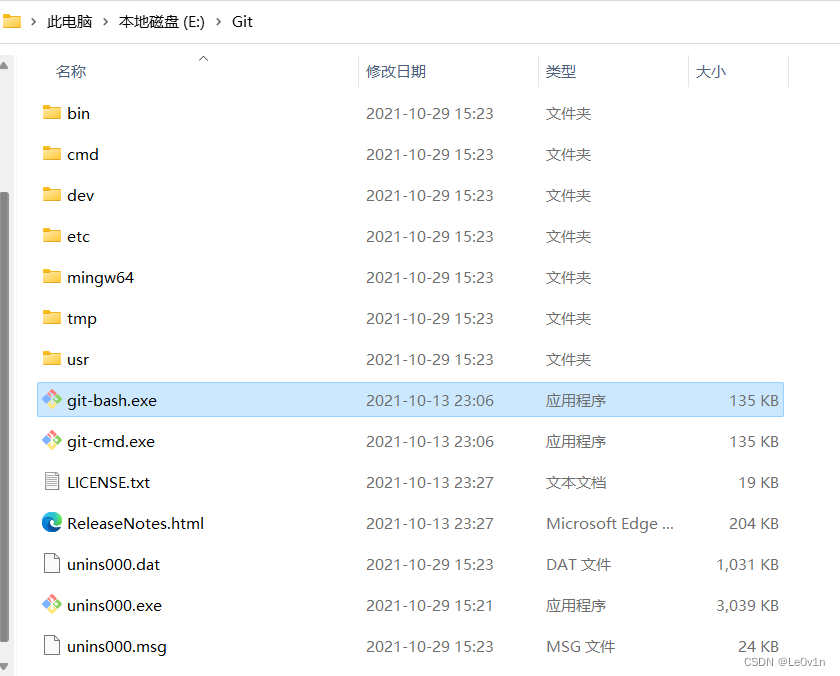Click the unins000.msg file icon

[52, 645]
